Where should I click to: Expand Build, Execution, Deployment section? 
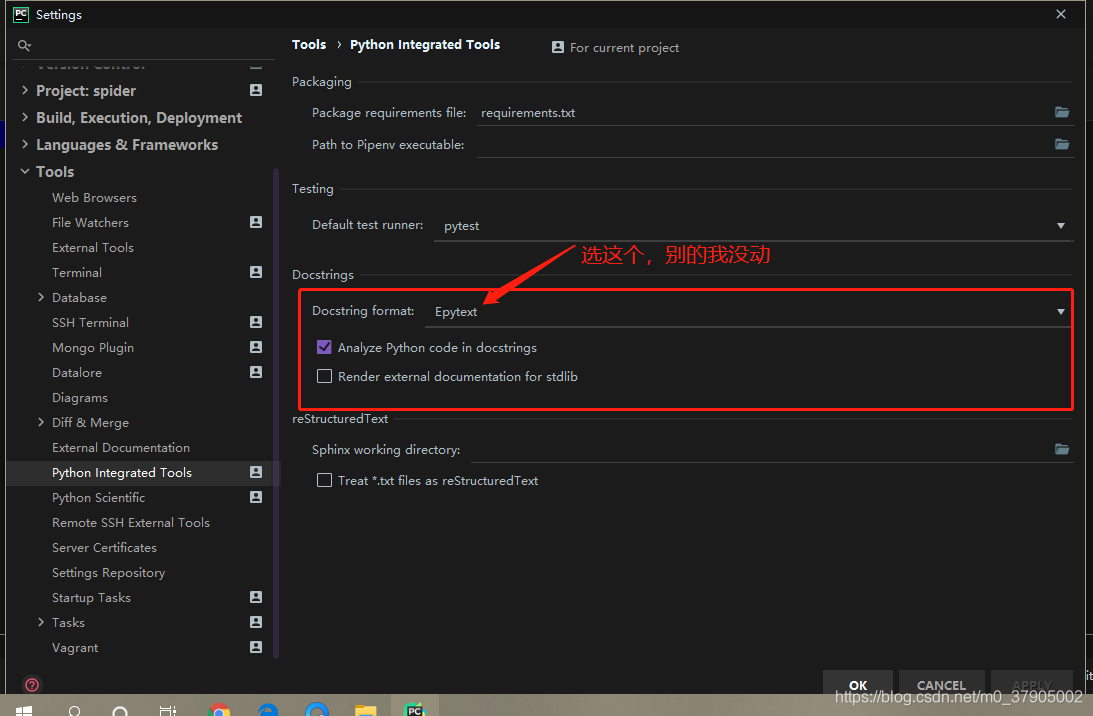click(25, 117)
